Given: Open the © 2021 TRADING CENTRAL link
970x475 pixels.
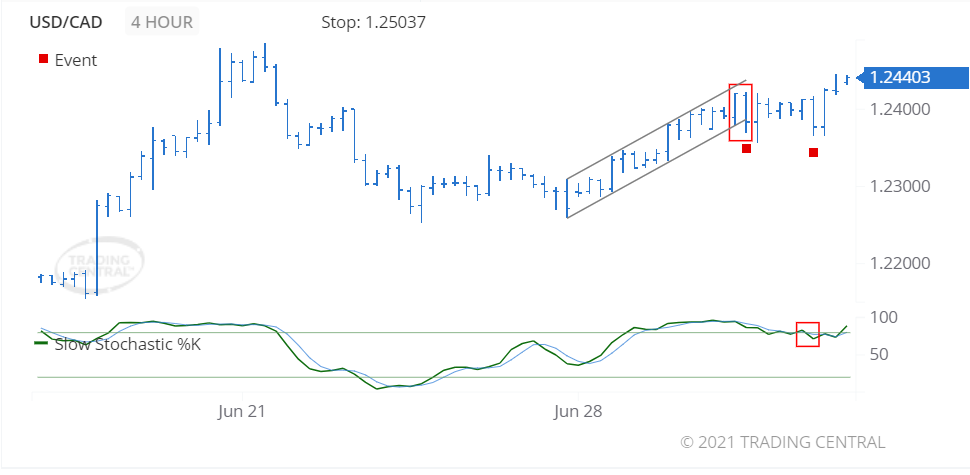Looking at the screenshot, I should (x=782, y=442).
